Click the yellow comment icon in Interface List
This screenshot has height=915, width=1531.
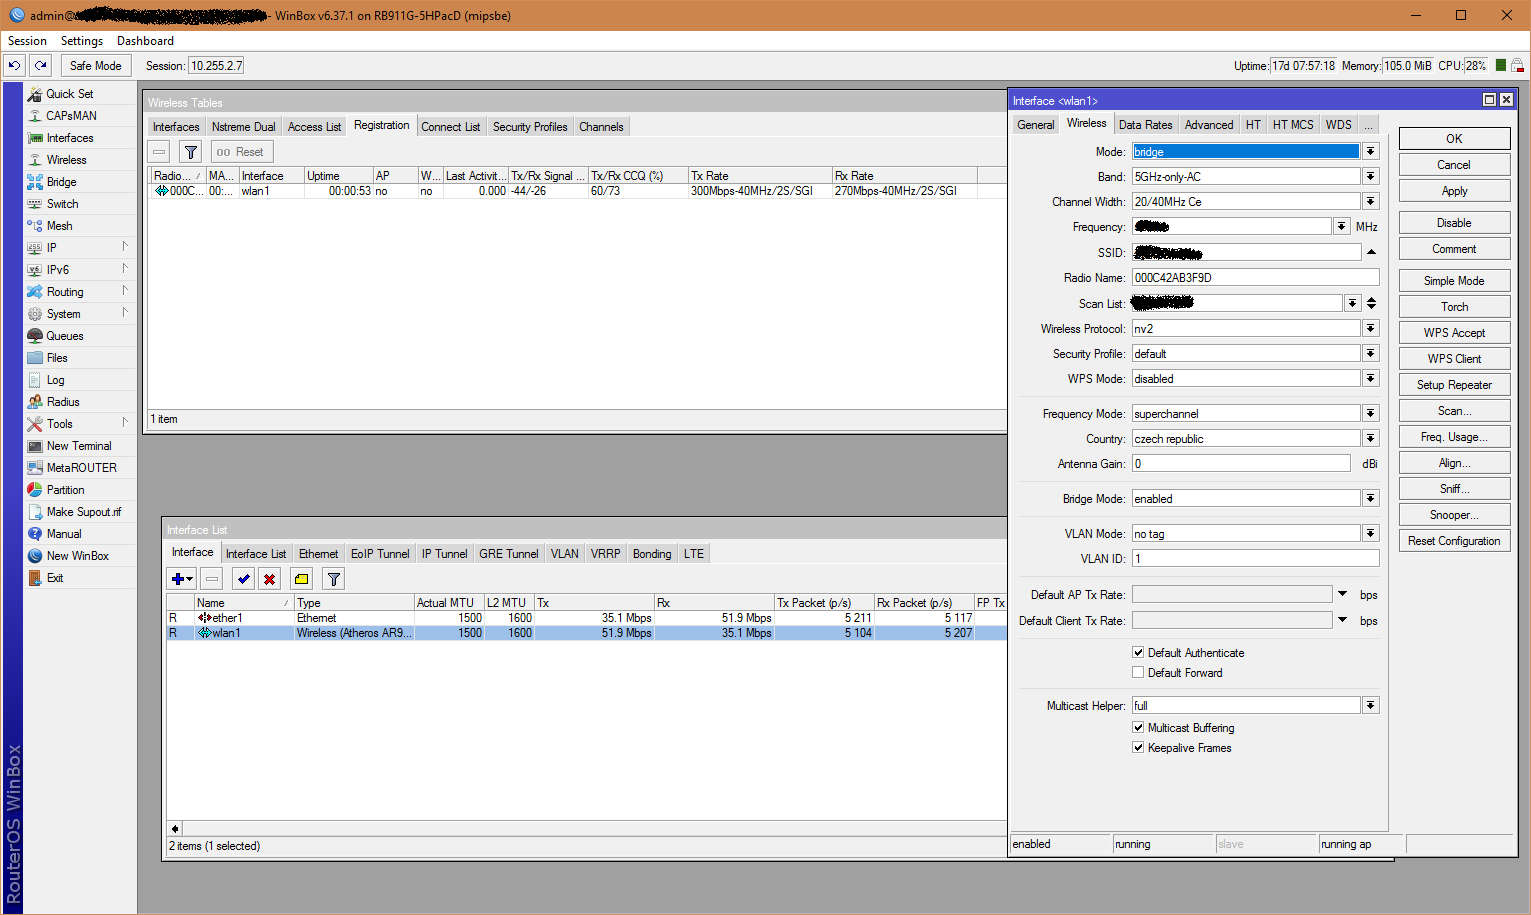coord(301,579)
